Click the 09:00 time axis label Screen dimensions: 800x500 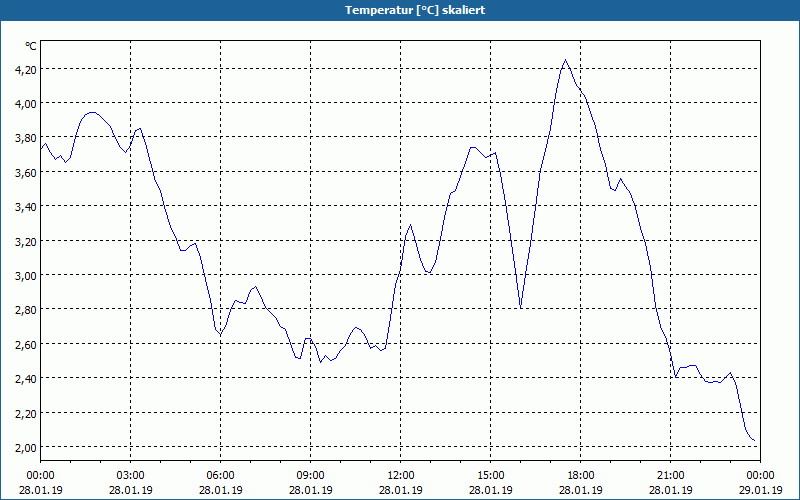[310, 476]
